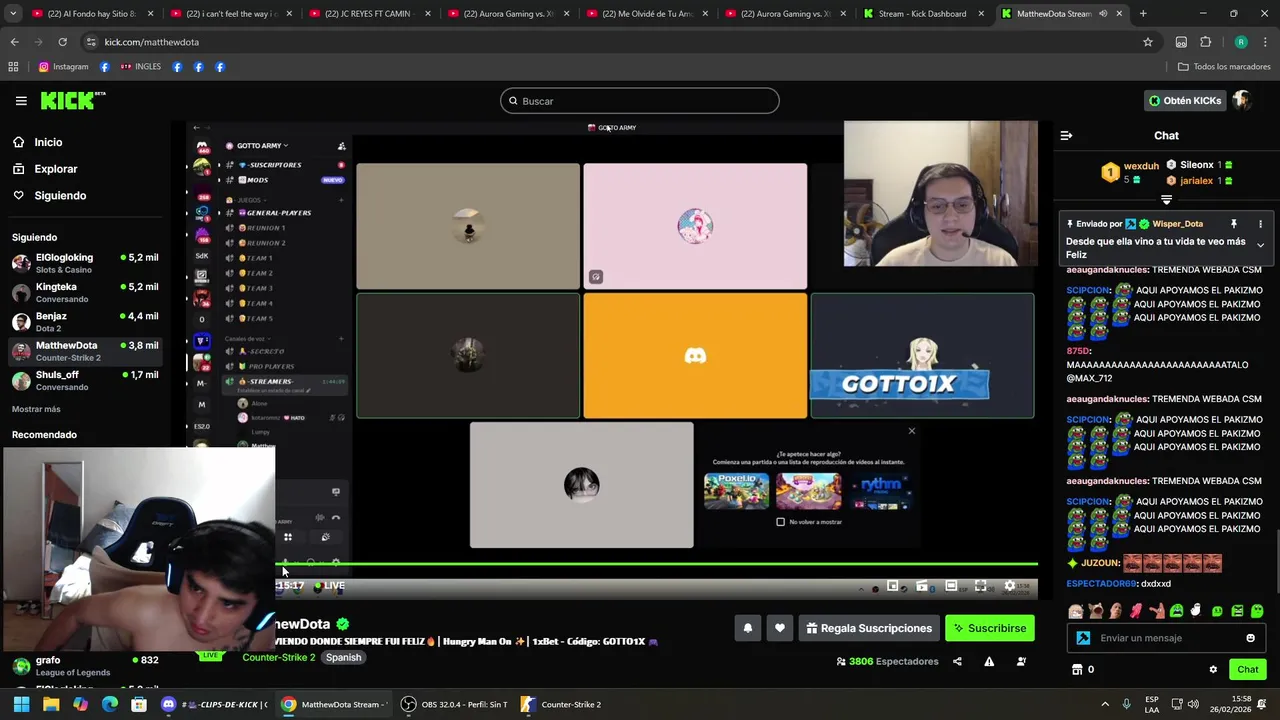Click Regala Suscripciones button
Image resolution: width=1280 pixels, height=720 pixels.
[x=868, y=628]
